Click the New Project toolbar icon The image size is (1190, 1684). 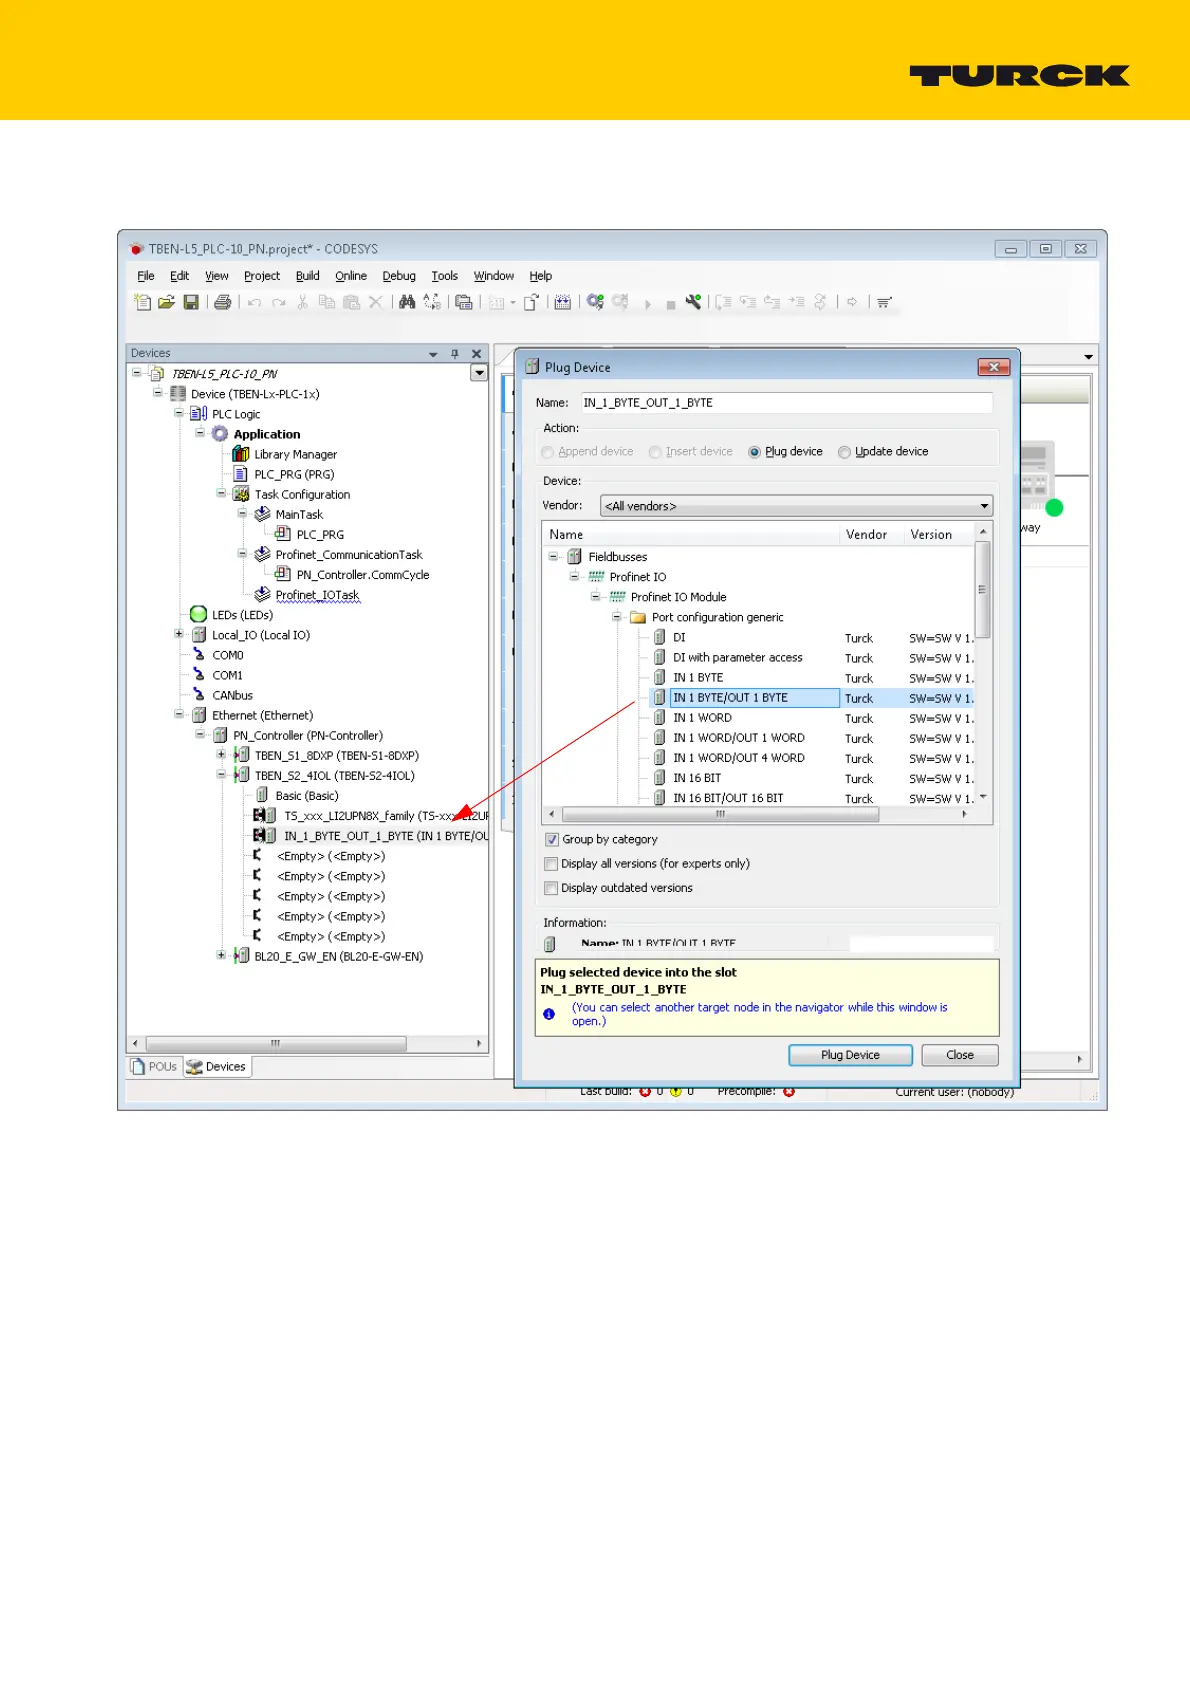143,302
